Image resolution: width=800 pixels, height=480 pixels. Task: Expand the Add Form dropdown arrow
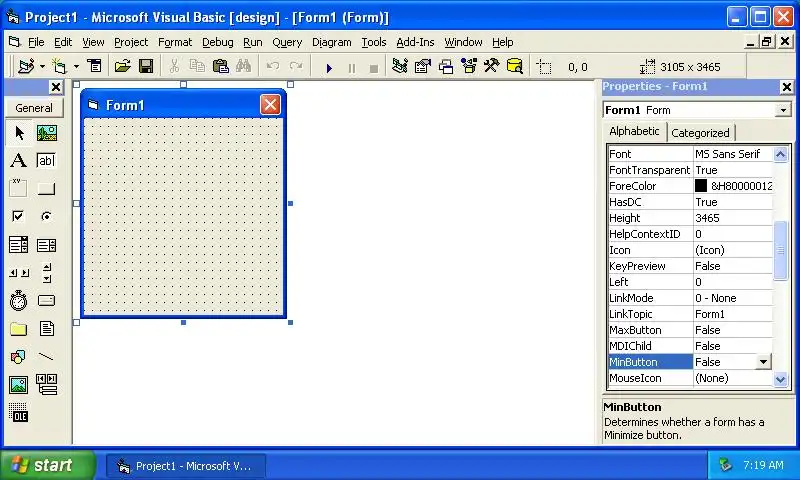[x=76, y=66]
